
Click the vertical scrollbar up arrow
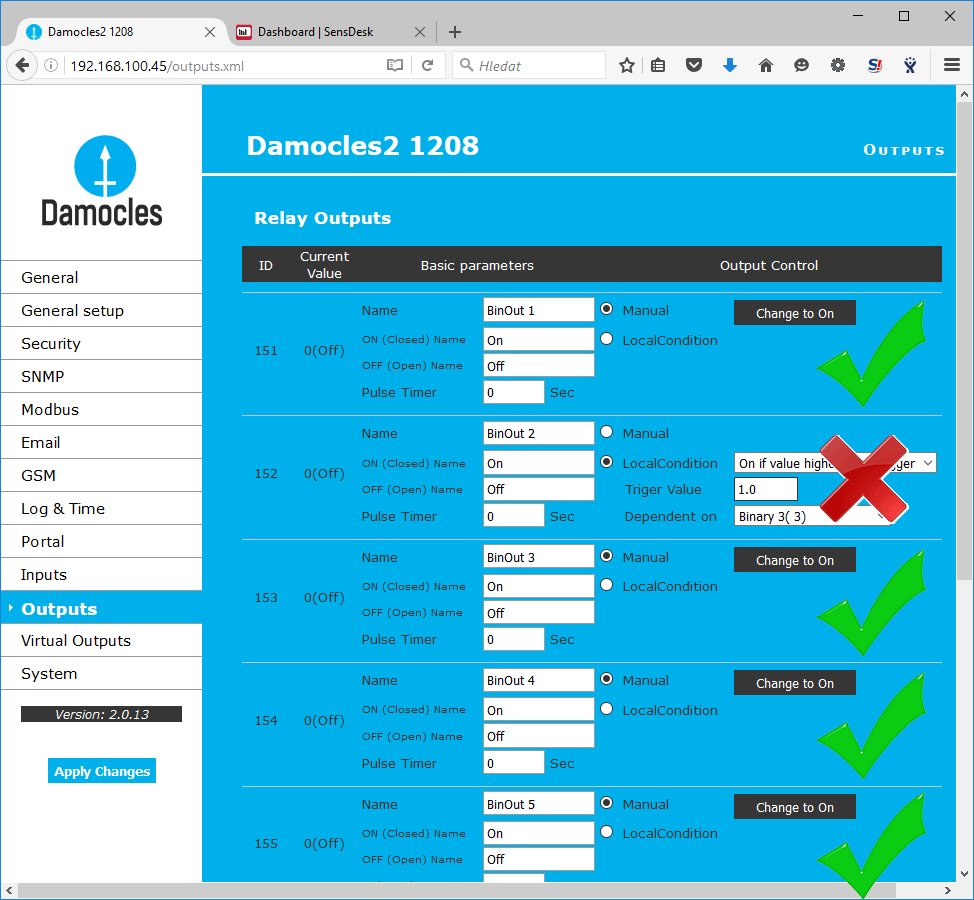click(964, 94)
